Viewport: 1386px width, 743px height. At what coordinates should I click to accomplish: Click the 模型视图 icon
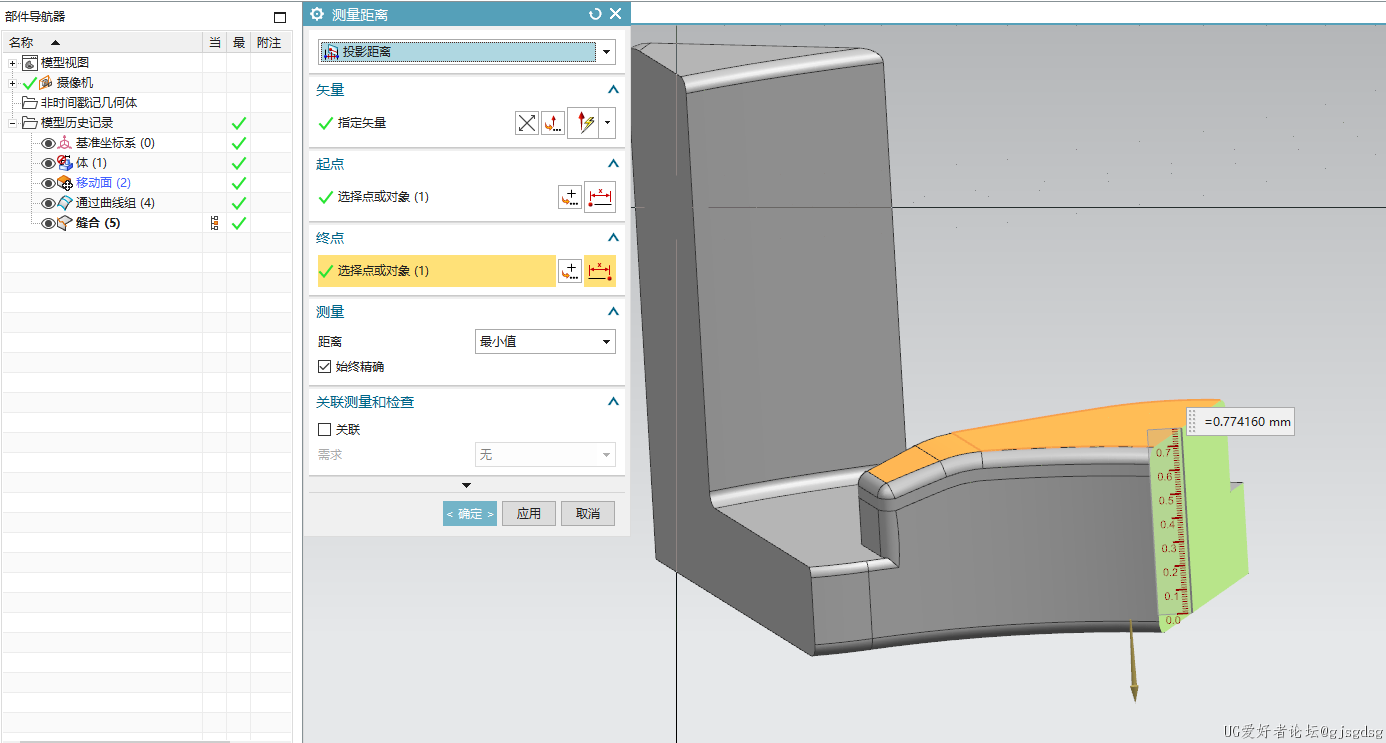(x=29, y=63)
